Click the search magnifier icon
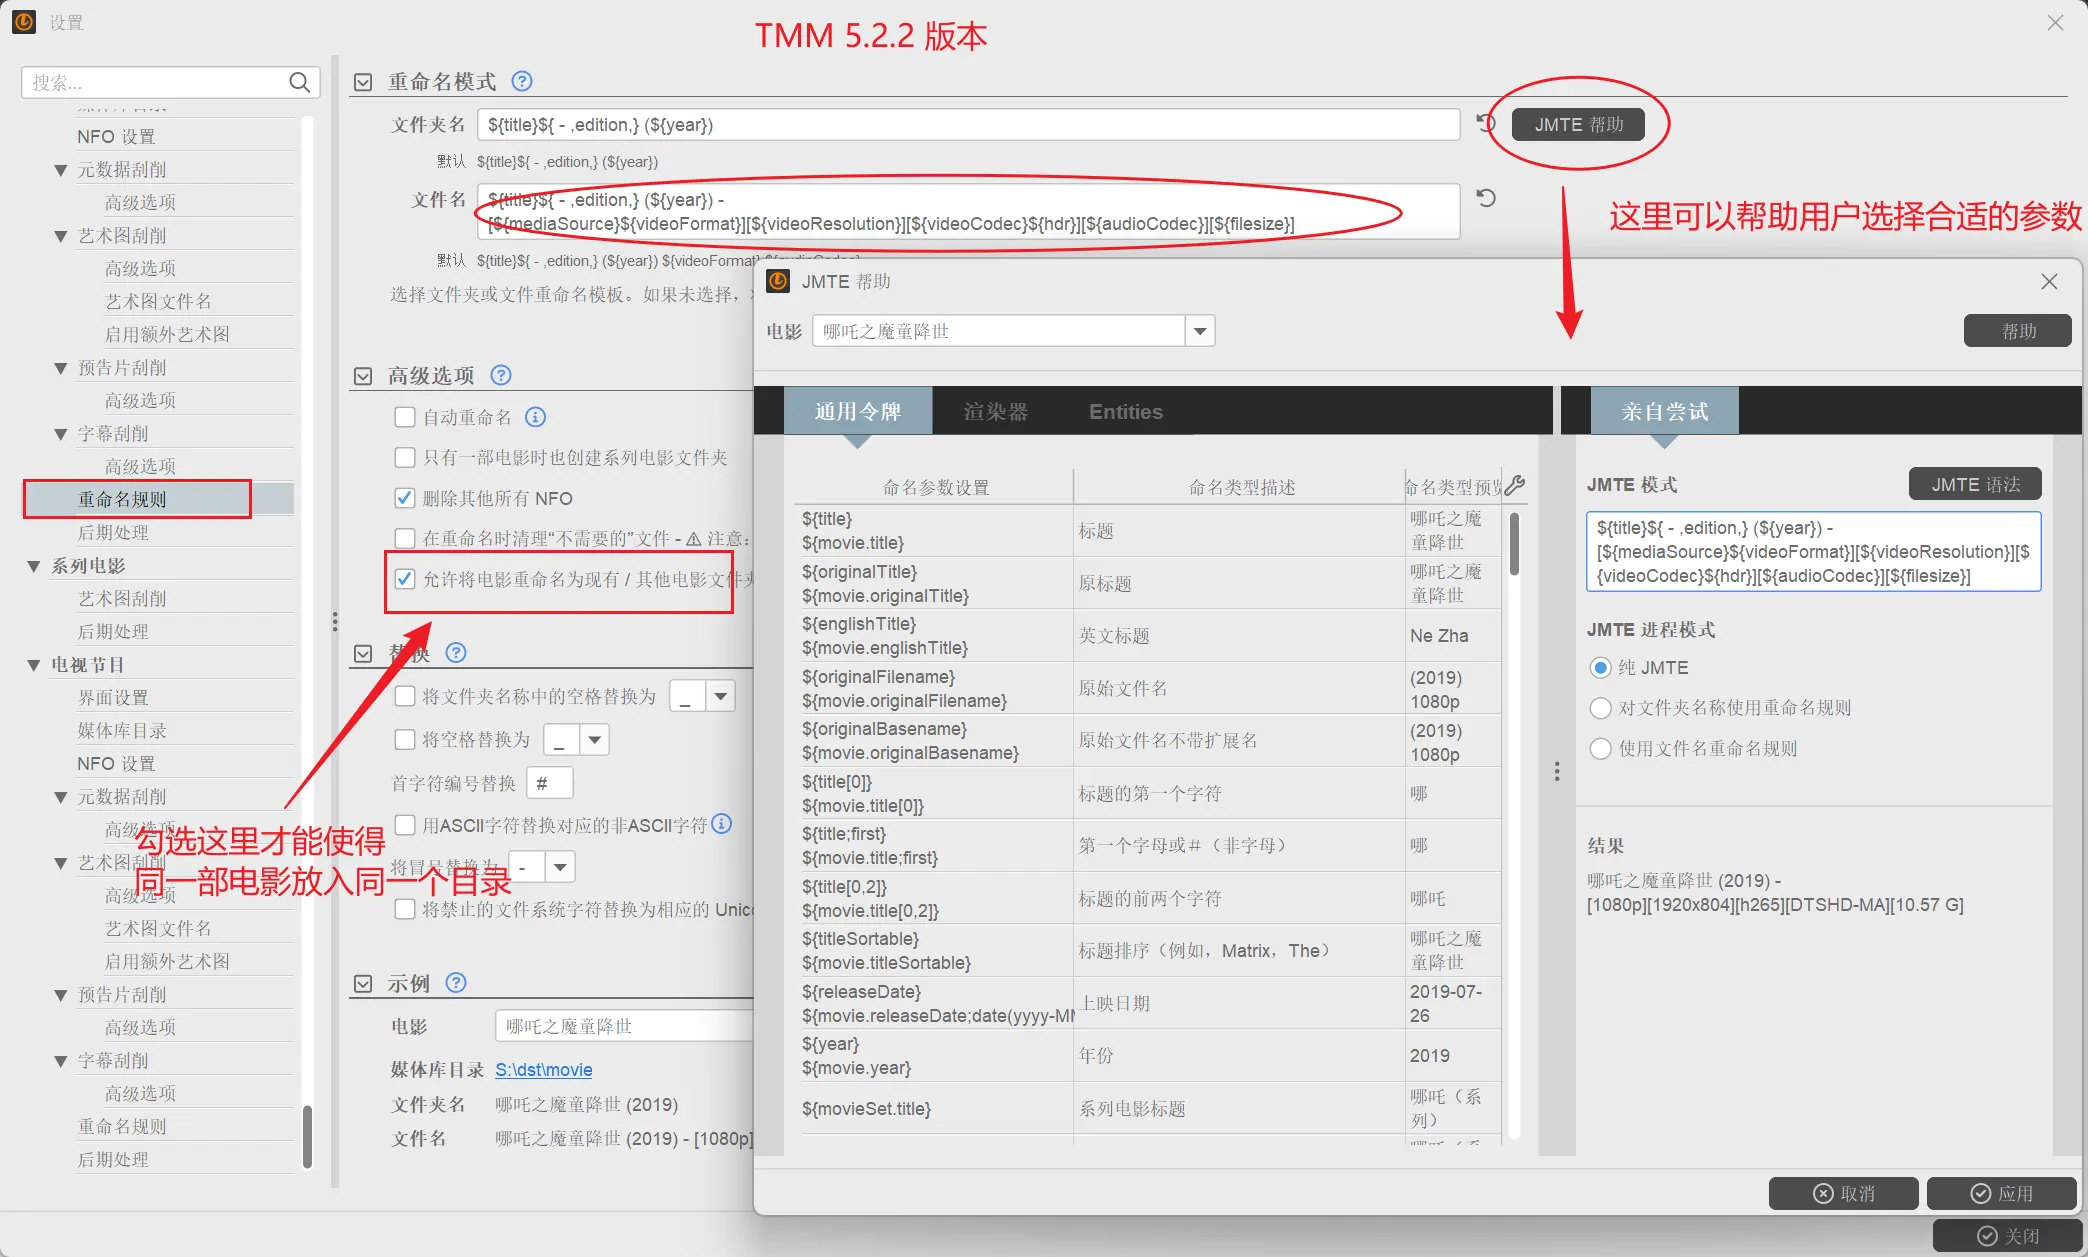The width and height of the screenshot is (2088, 1257). pyautogui.click(x=299, y=82)
